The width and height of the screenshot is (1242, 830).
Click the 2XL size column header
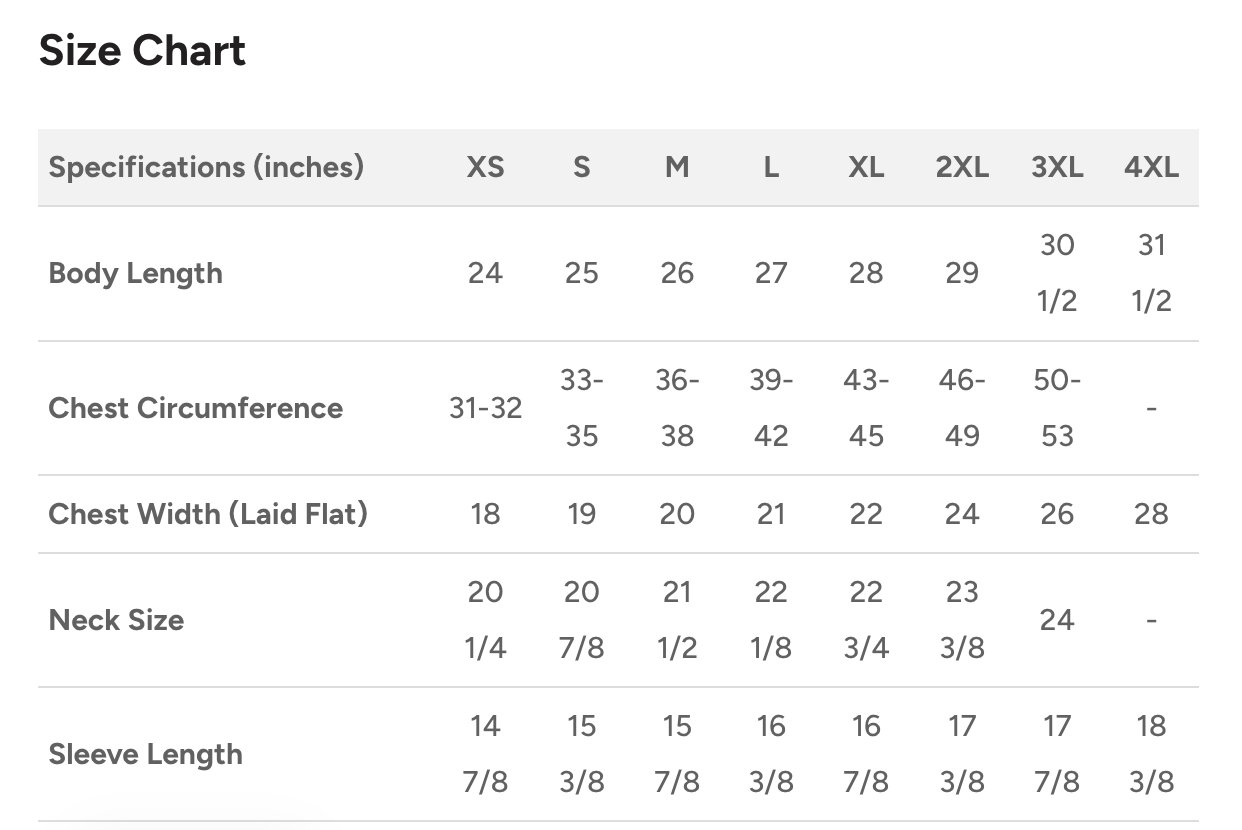tap(961, 167)
